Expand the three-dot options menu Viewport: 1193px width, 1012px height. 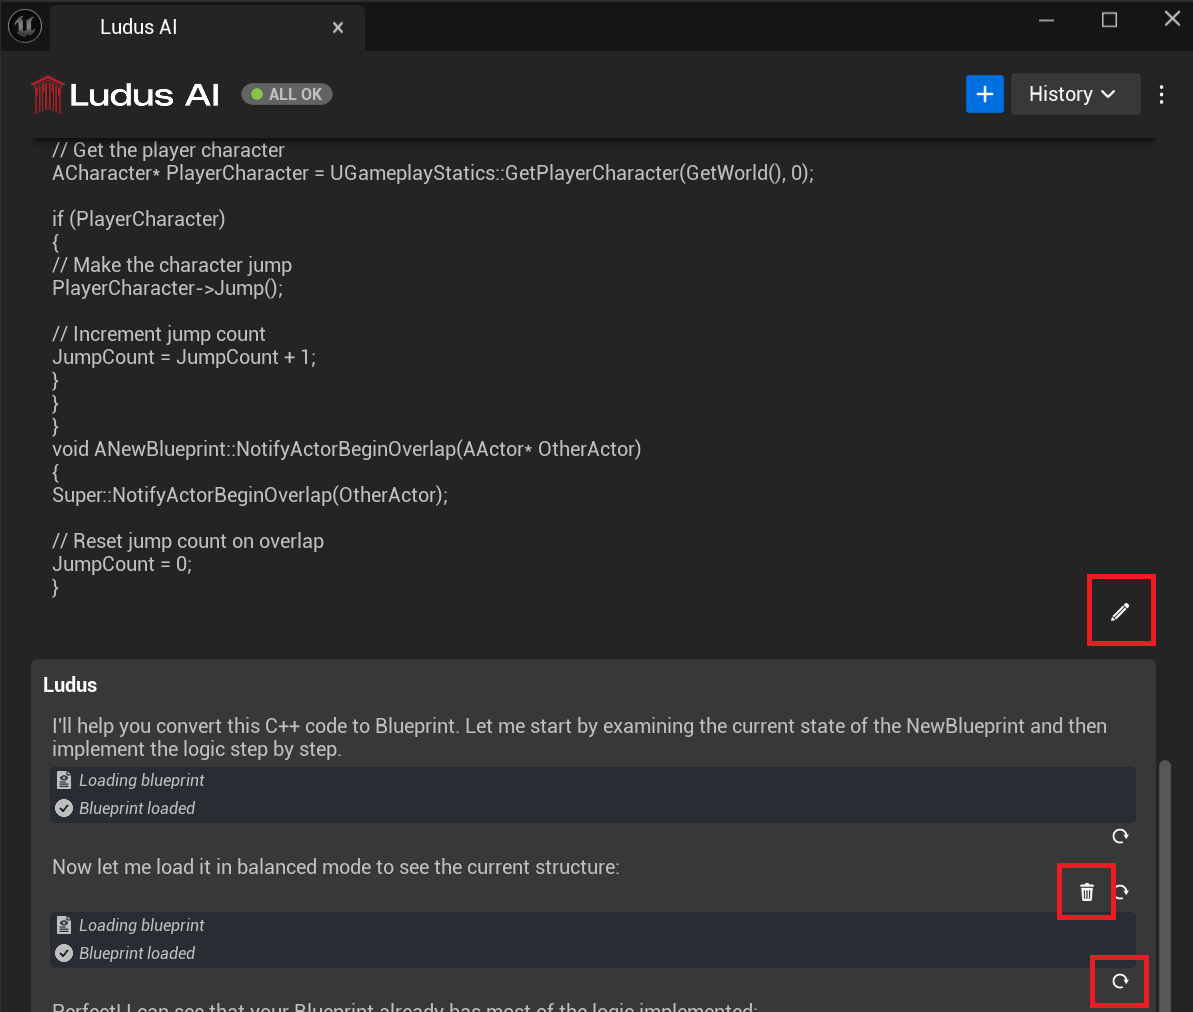[1161, 93]
